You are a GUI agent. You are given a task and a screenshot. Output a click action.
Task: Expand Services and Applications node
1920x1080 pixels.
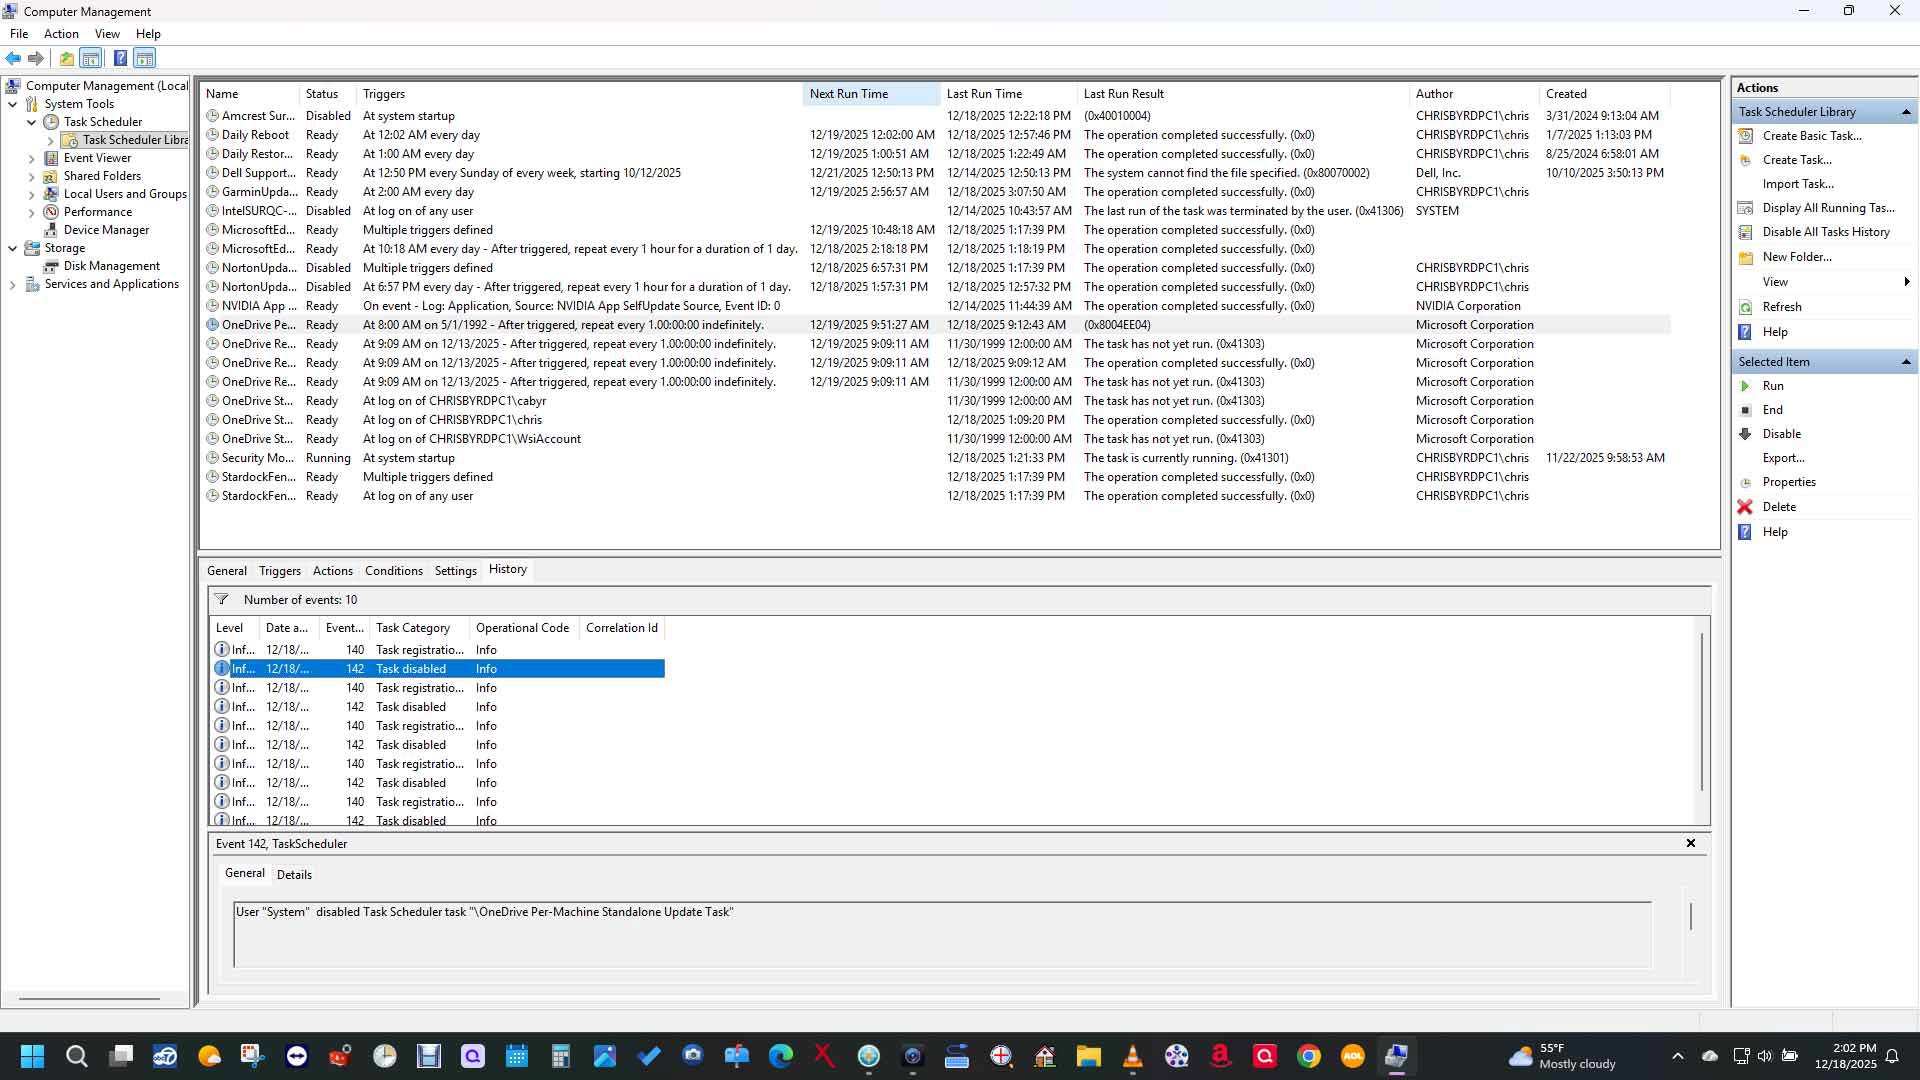(x=12, y=285)
